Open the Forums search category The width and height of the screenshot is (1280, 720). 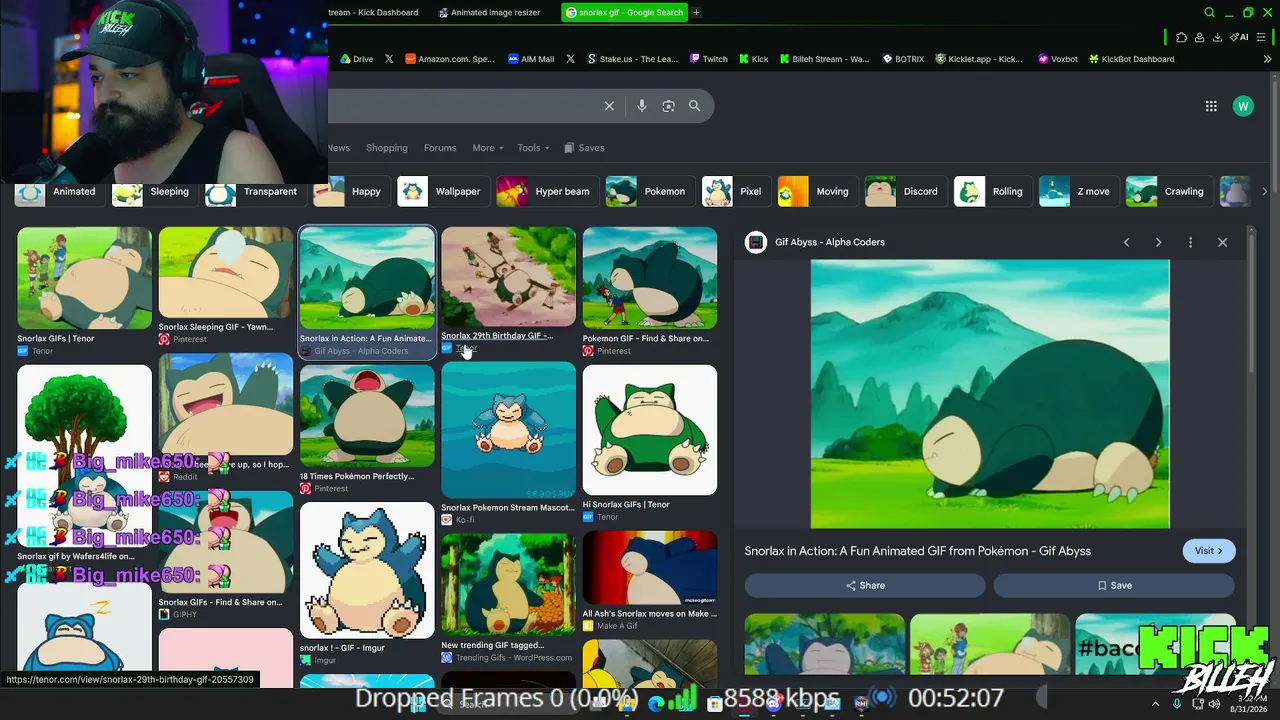pos(440,148)
